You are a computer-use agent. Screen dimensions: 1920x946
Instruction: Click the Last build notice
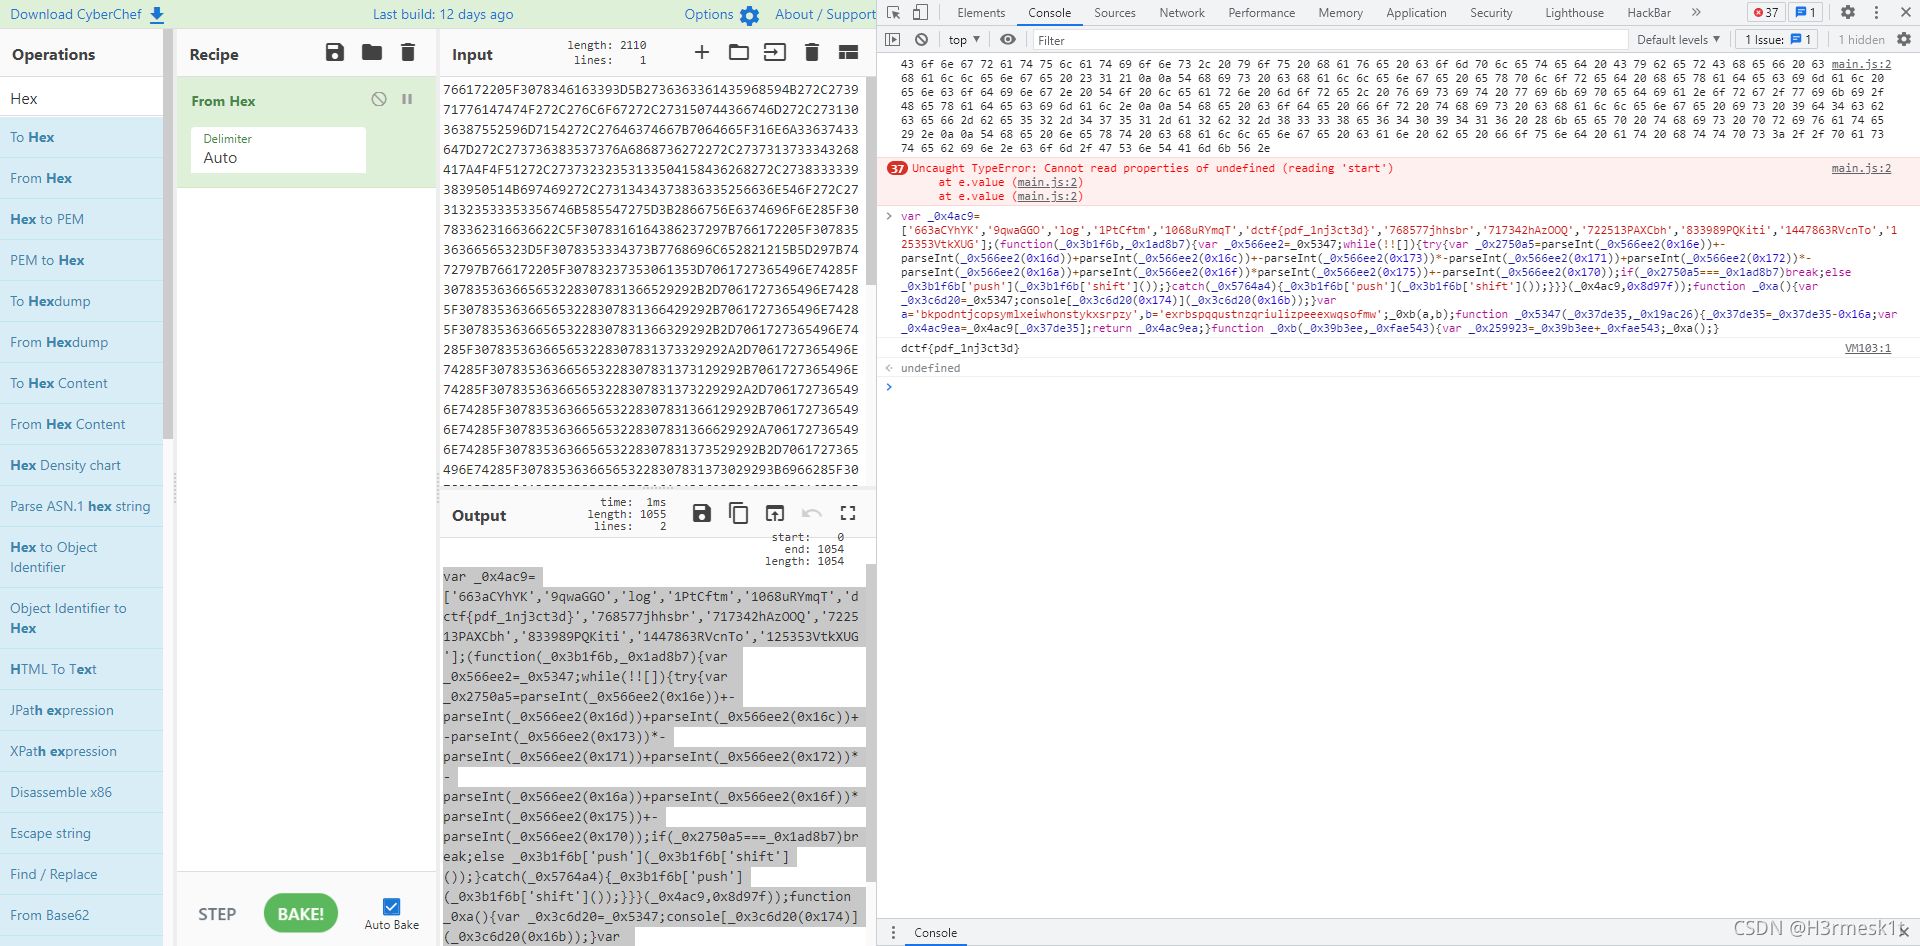point(443,14)
